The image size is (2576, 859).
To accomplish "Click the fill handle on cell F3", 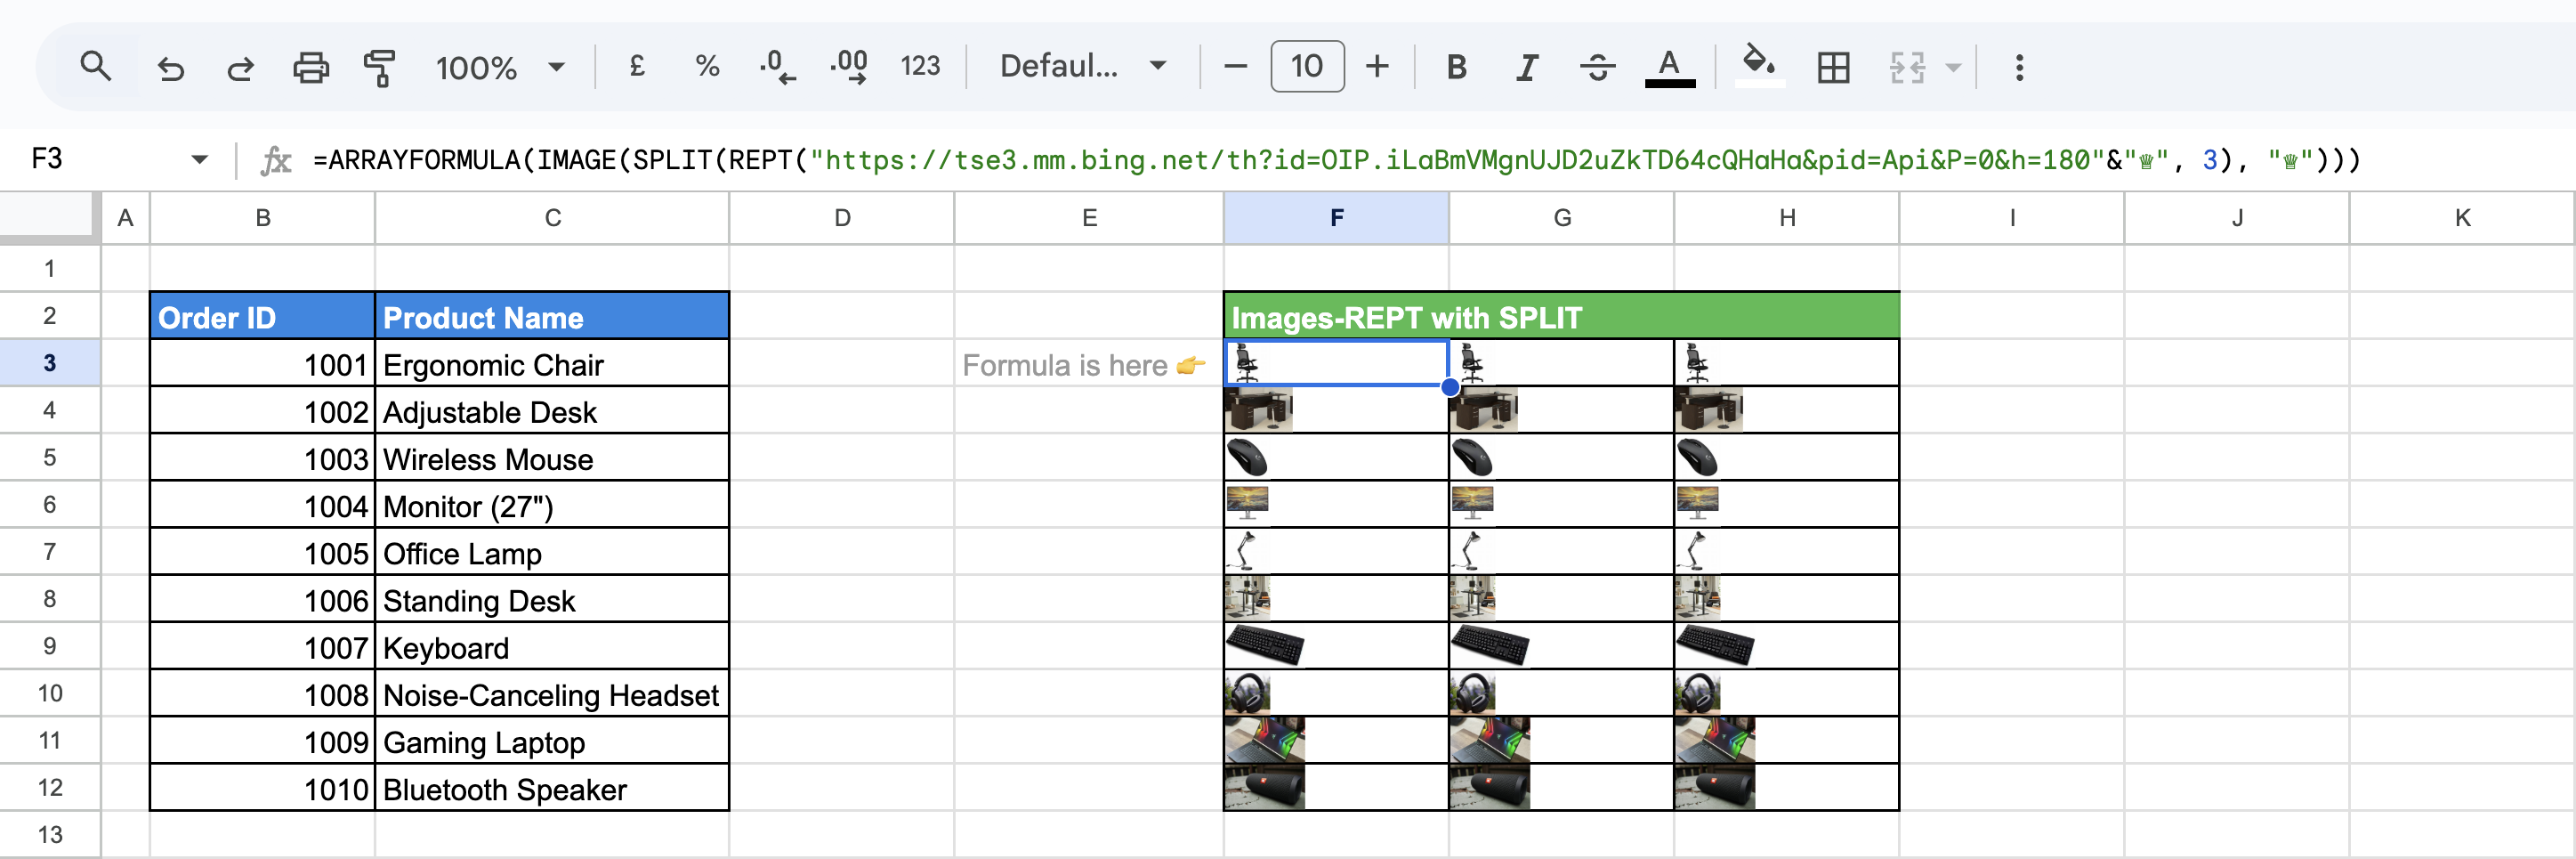I will click(x=1450, y=387).
